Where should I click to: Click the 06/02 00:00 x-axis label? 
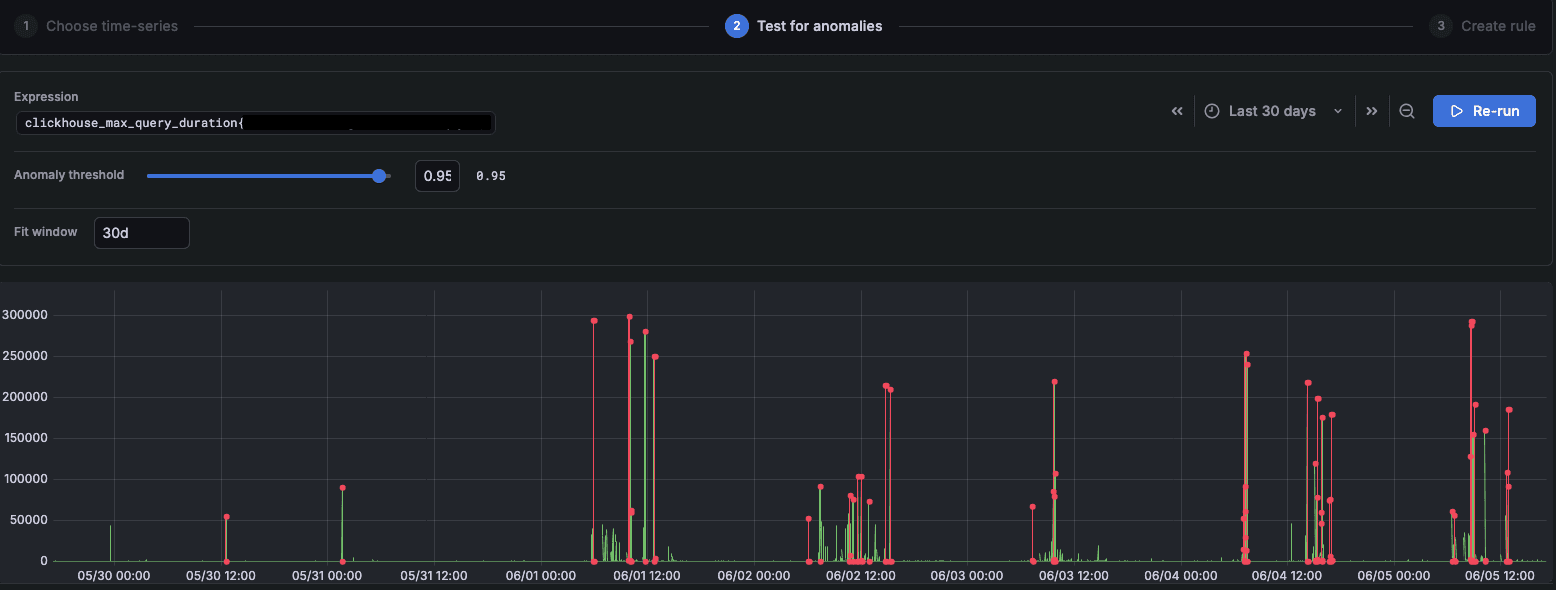(x=754, y=576)
